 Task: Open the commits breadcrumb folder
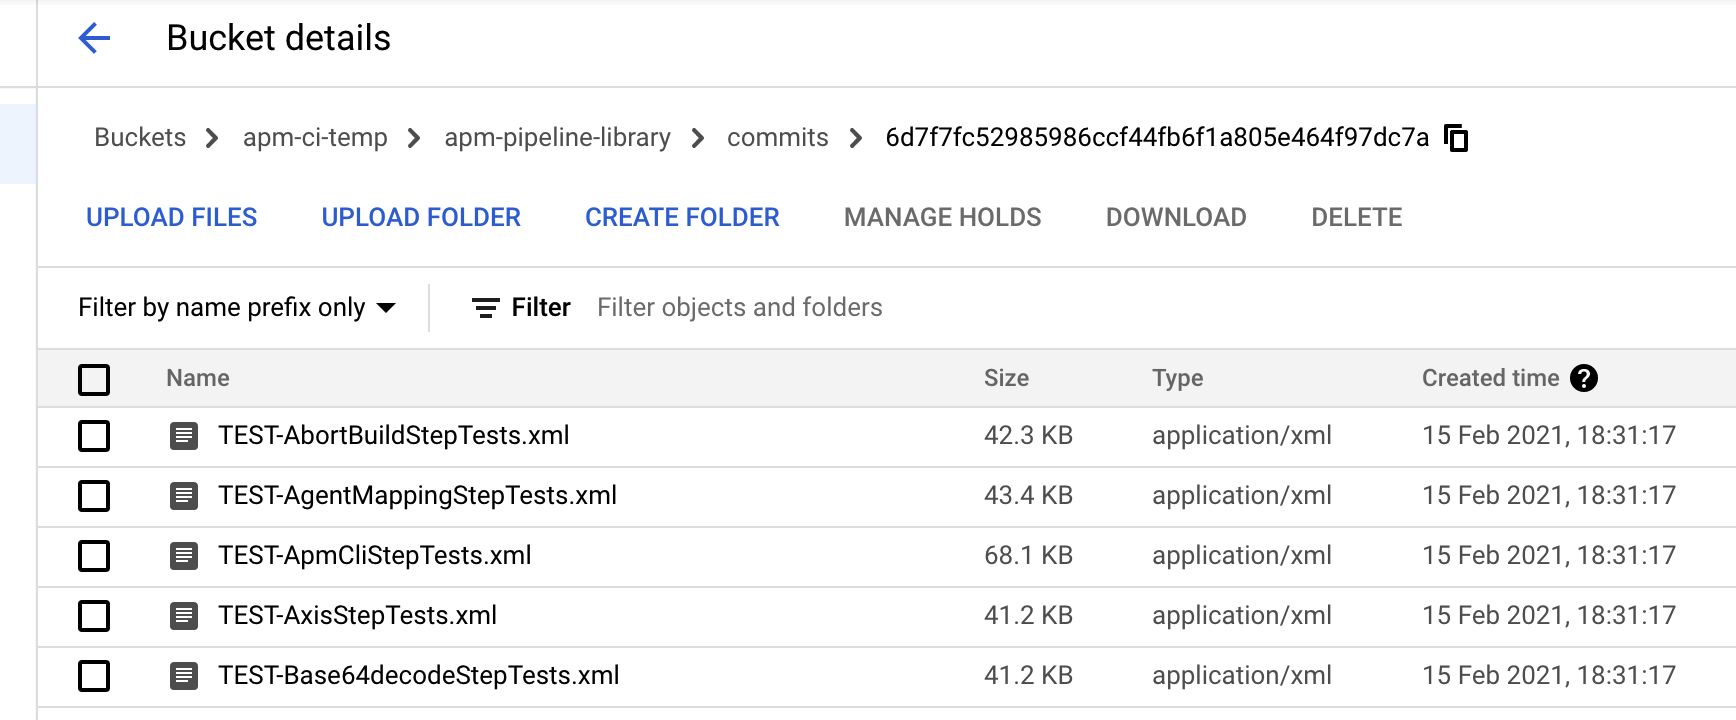(777, 138)
